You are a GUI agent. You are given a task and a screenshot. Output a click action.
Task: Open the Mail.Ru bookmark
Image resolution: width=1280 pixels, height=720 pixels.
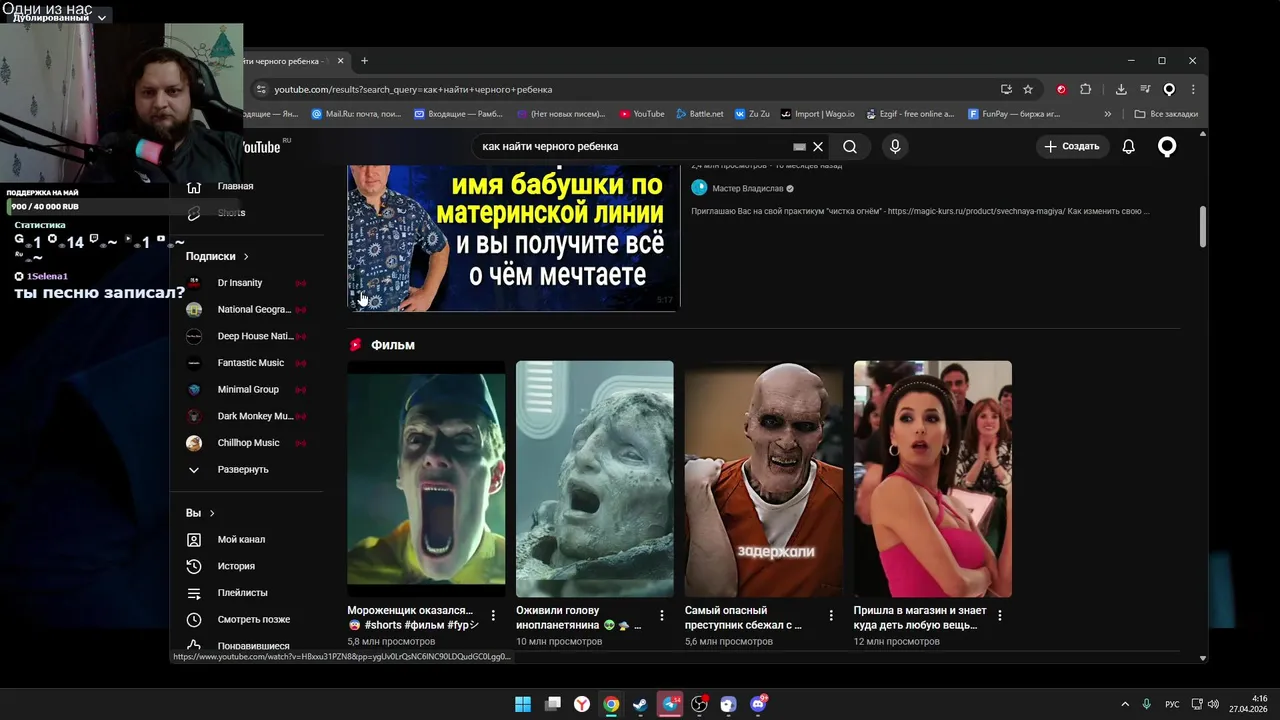point(356,114)
